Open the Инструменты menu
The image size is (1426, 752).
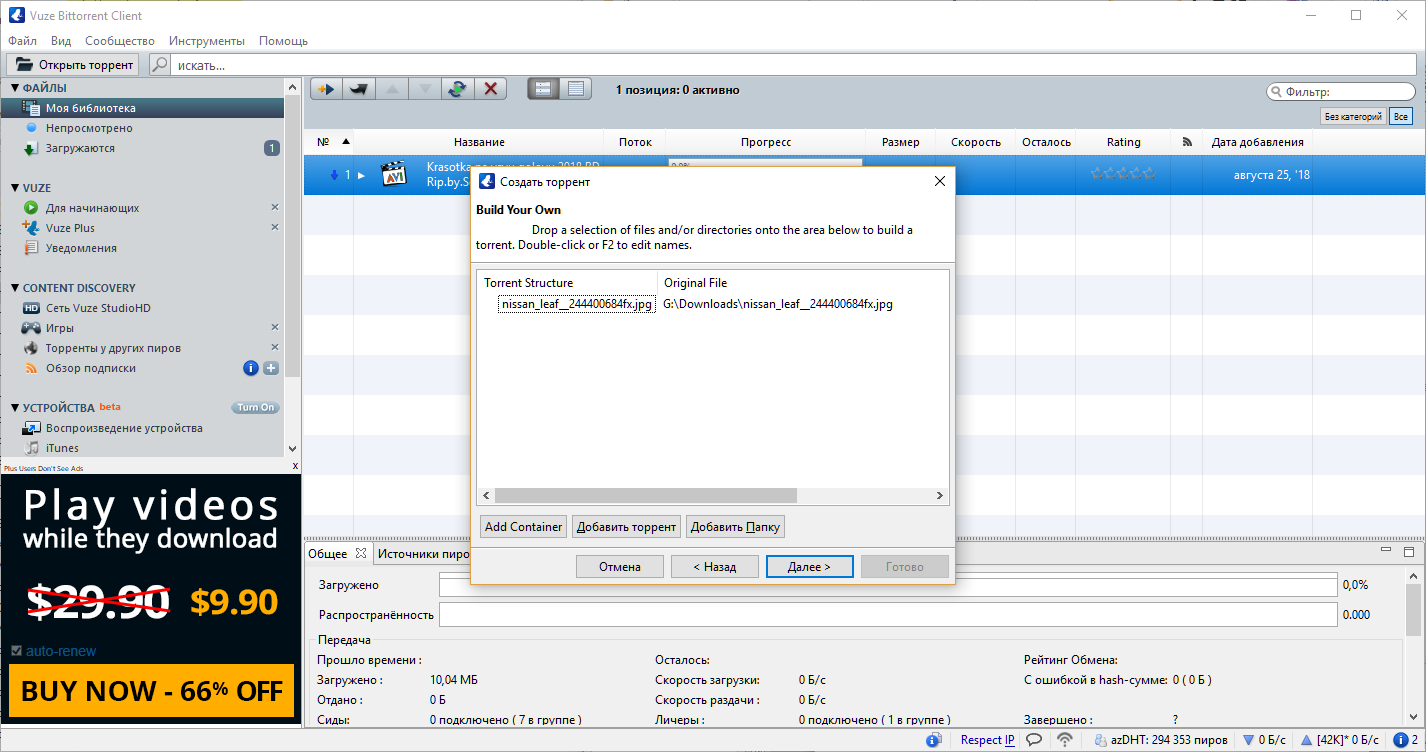pos(207,41)
